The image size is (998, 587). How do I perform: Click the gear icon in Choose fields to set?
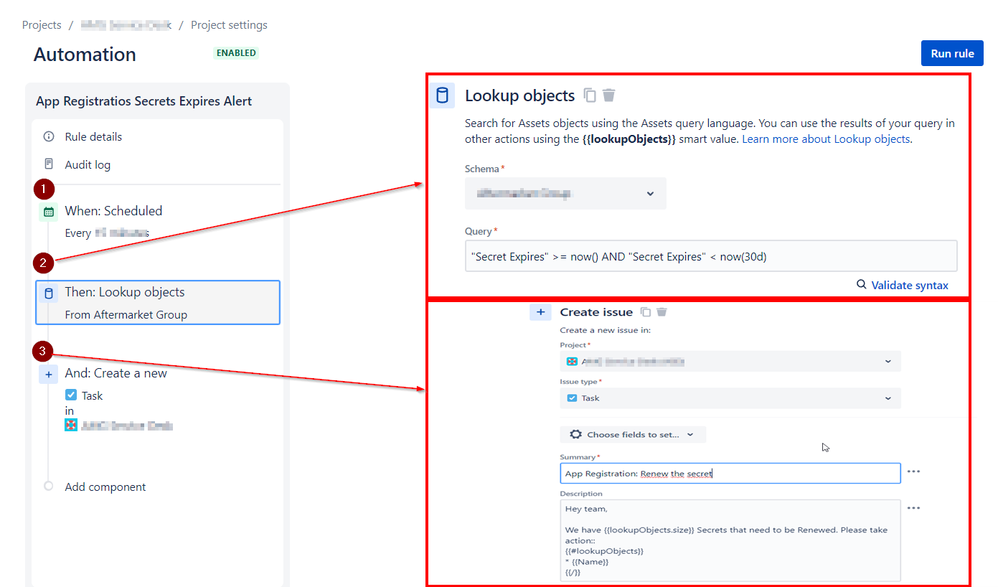point(575,434)
